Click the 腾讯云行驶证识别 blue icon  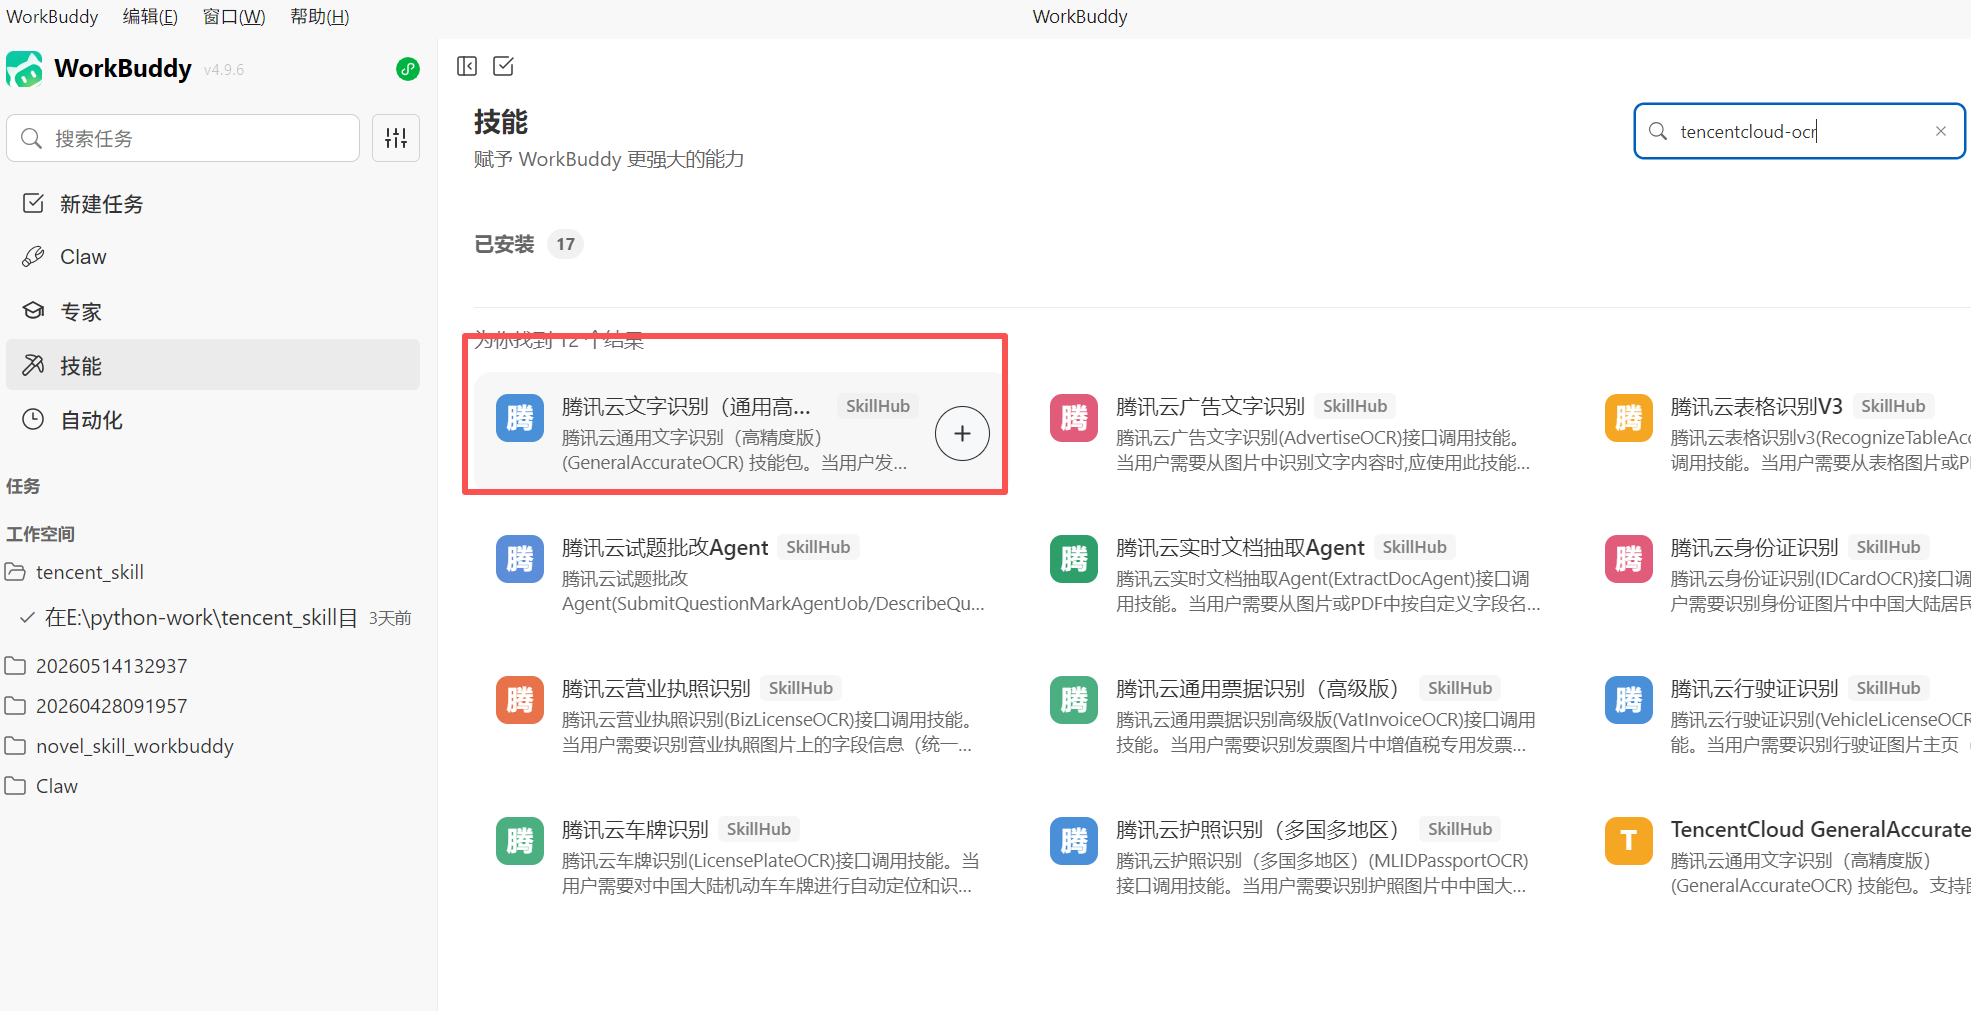pyautogui.click(x=1629, y=700)
